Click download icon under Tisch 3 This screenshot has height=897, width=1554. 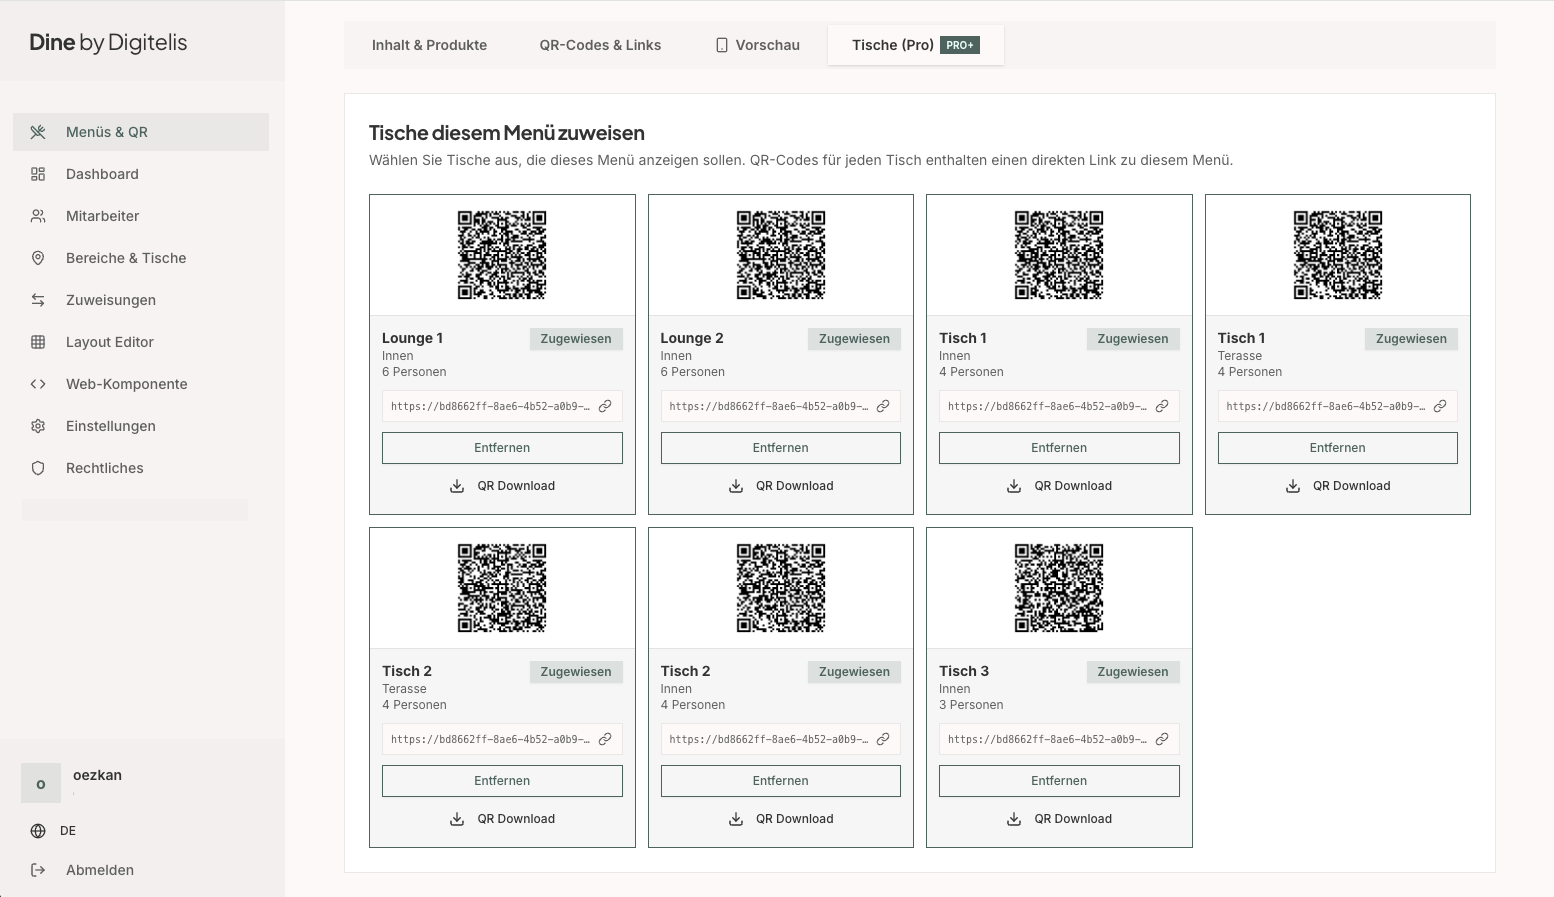point(1014,819)
